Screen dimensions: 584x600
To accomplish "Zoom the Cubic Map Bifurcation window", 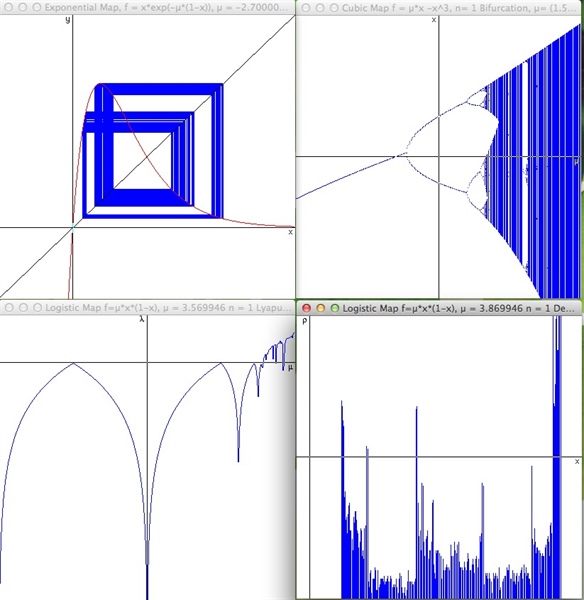I will tap(334, 8).
